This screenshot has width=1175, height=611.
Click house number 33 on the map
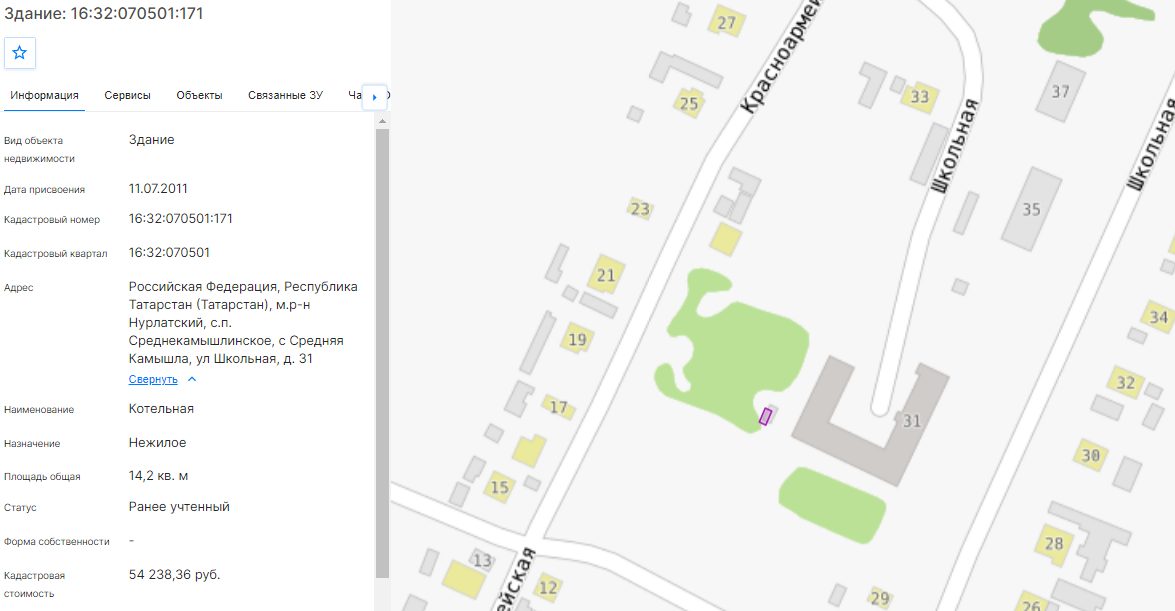click(919, 97)
